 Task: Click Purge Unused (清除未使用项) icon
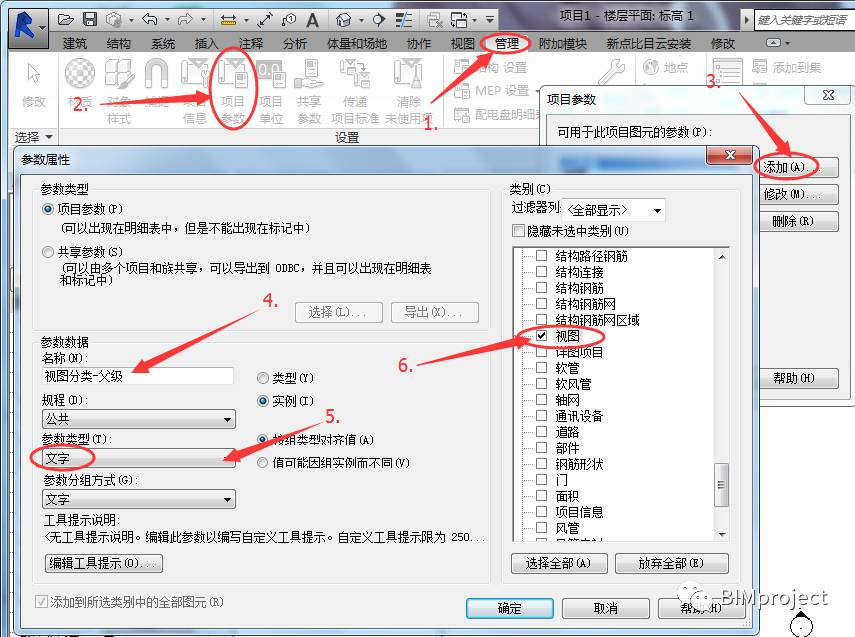pyautogui.click(x=408, y=73)
